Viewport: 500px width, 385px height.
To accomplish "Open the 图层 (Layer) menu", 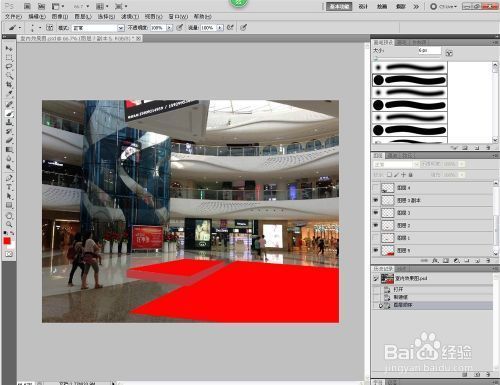I will (x=83, y=16).
